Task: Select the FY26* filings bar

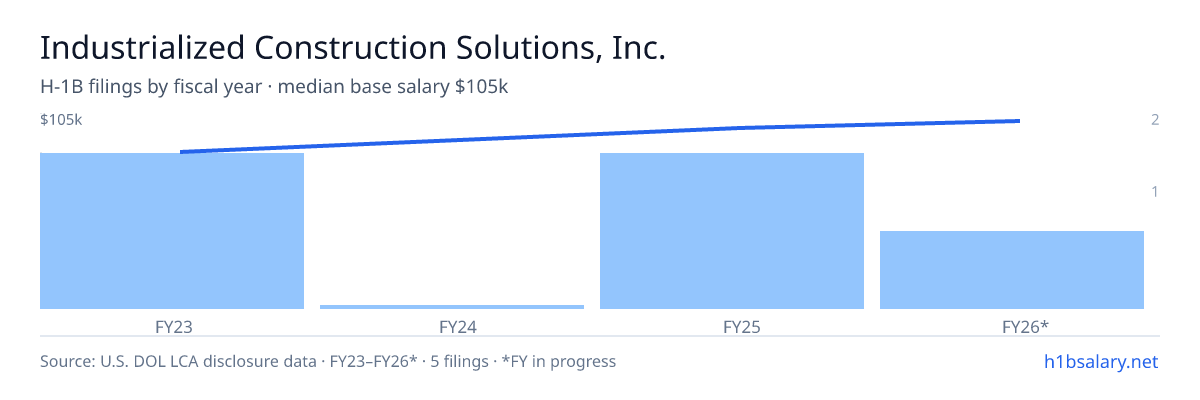Action: click(1012, 270)
